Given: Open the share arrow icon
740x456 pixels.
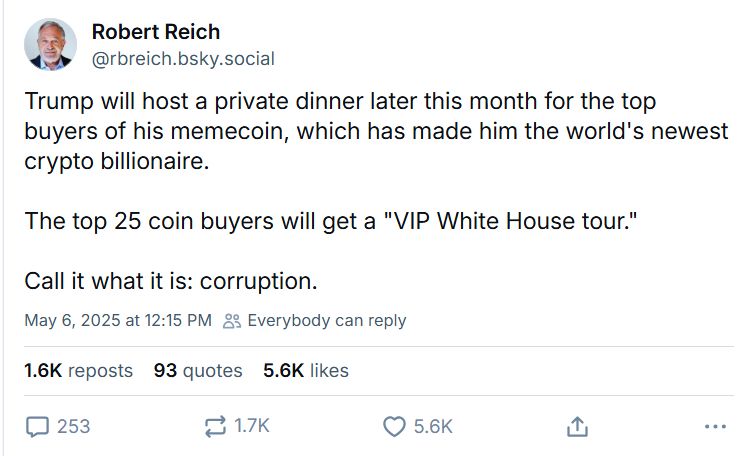Looking at the screenshot, I should click(x=577, y=426).
